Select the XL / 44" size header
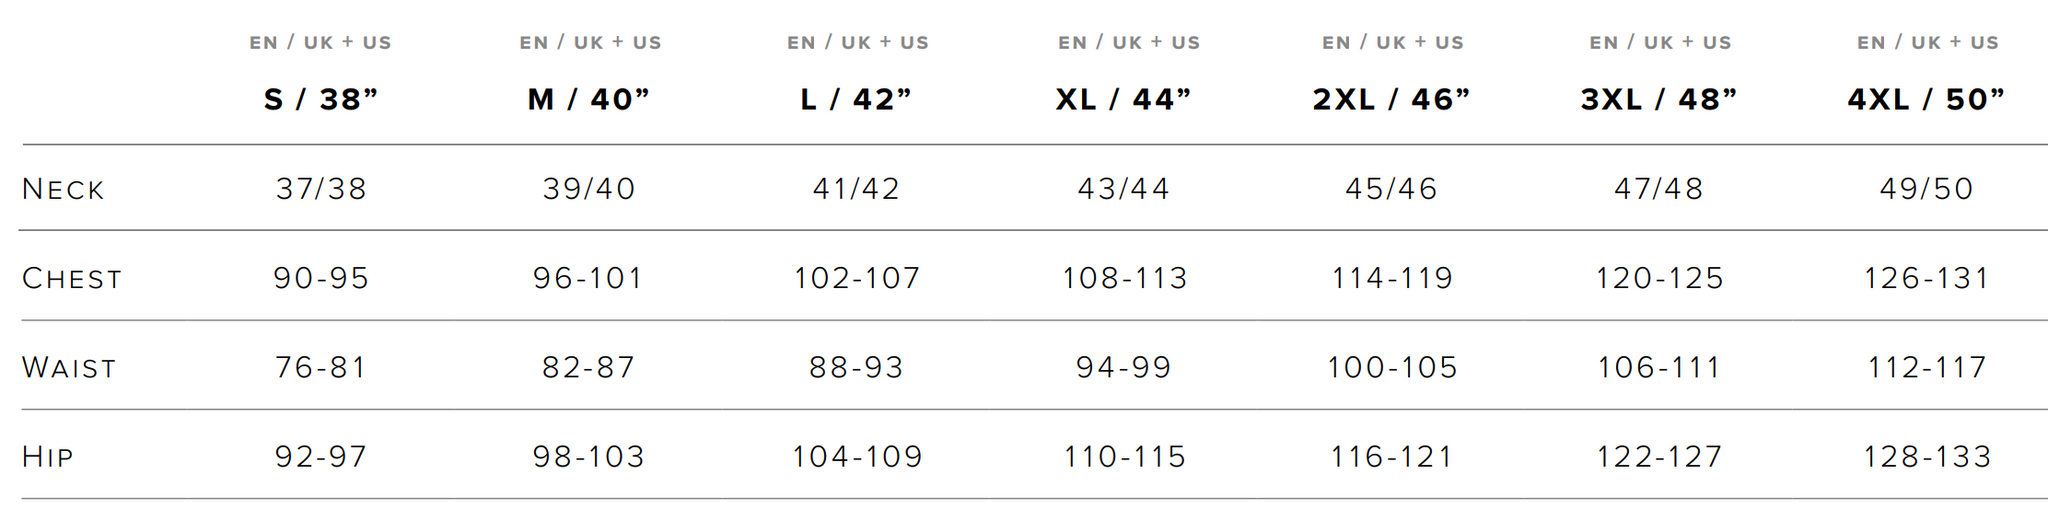The width and height of the screenshot is (2048, 532). 1124,99
